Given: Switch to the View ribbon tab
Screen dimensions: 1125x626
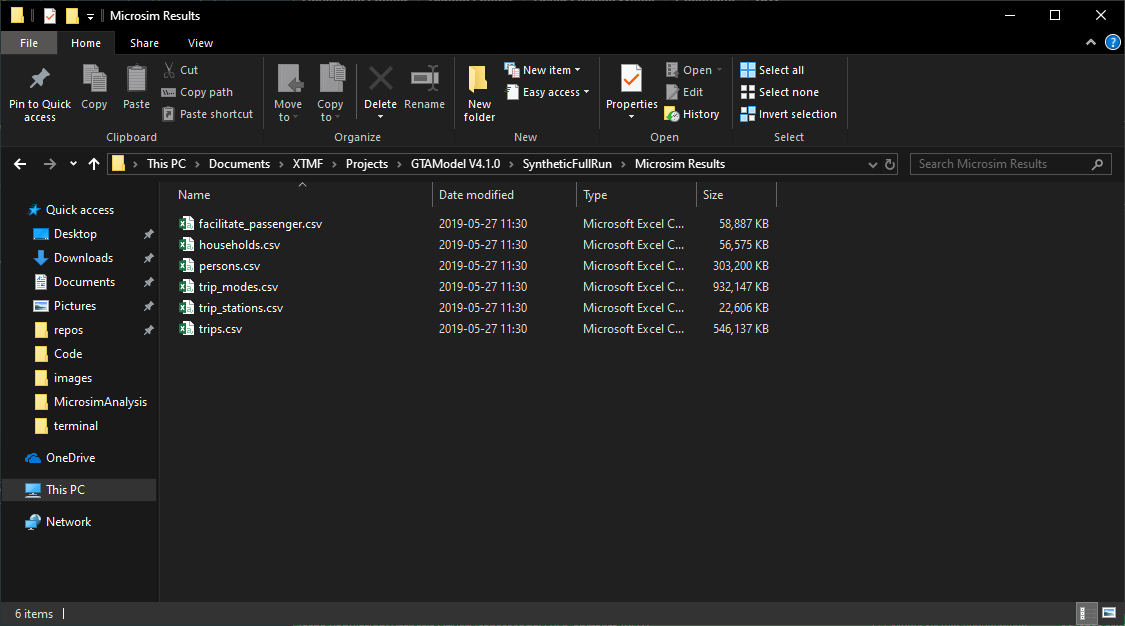Looking at the screenshot, I should click(200, 43).
